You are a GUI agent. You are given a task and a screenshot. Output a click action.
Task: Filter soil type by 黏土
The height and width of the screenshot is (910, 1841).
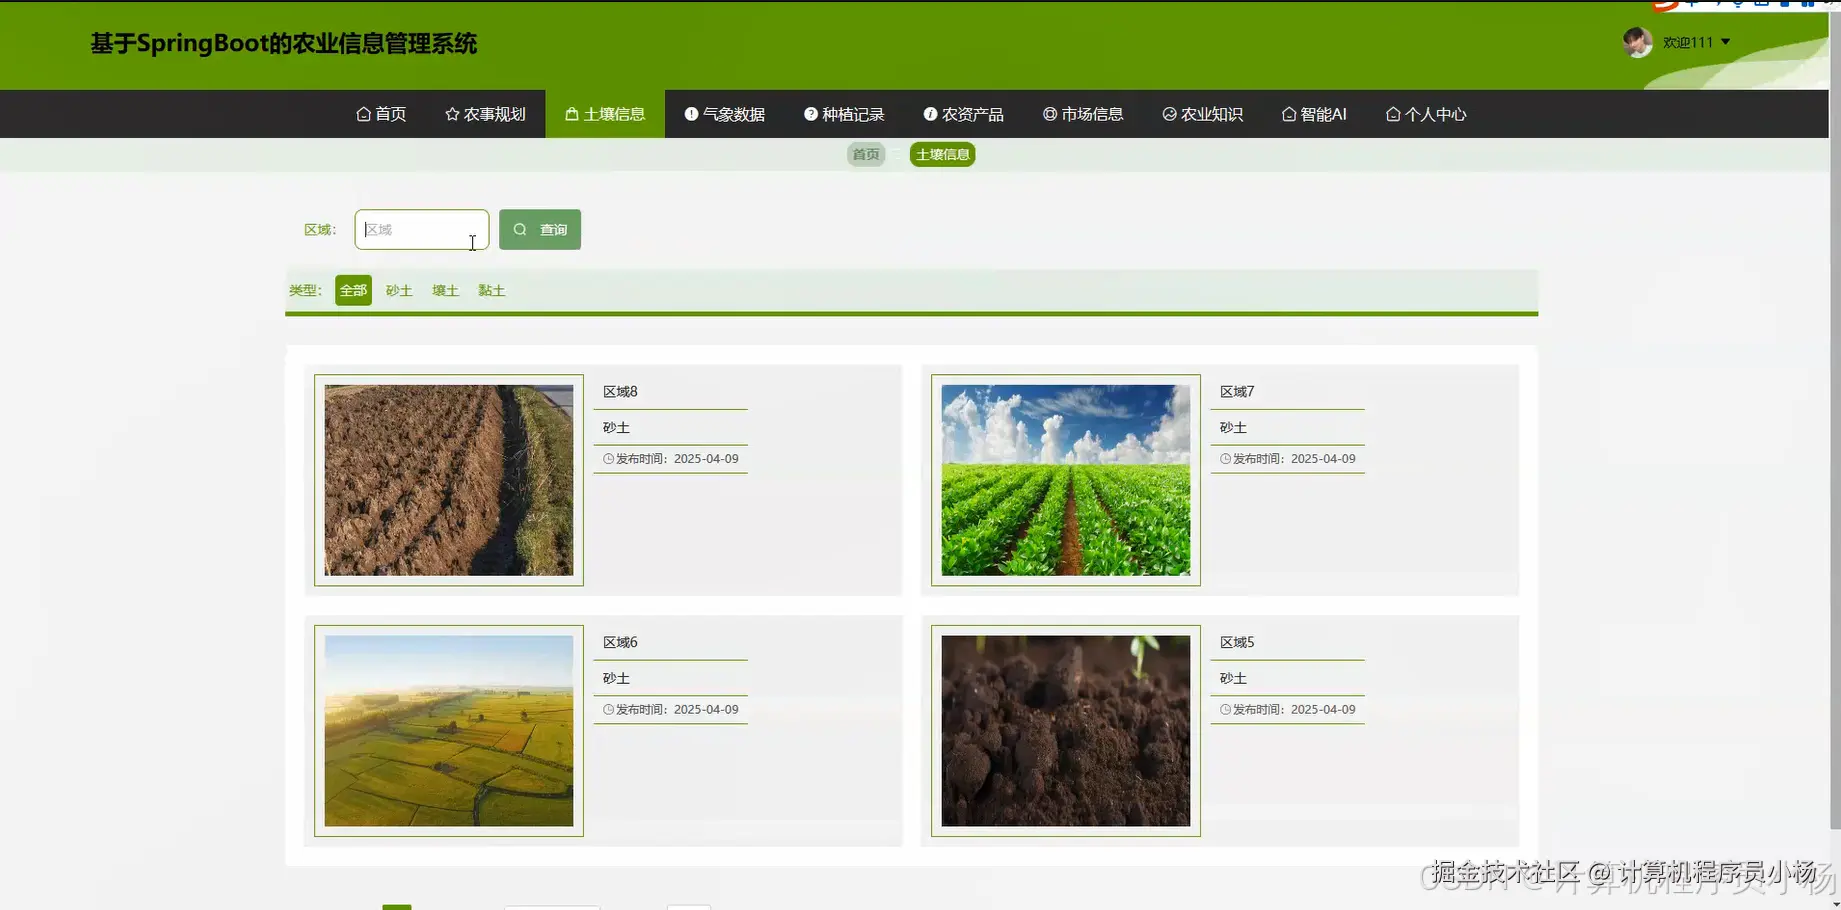click(x=491, y=290)
